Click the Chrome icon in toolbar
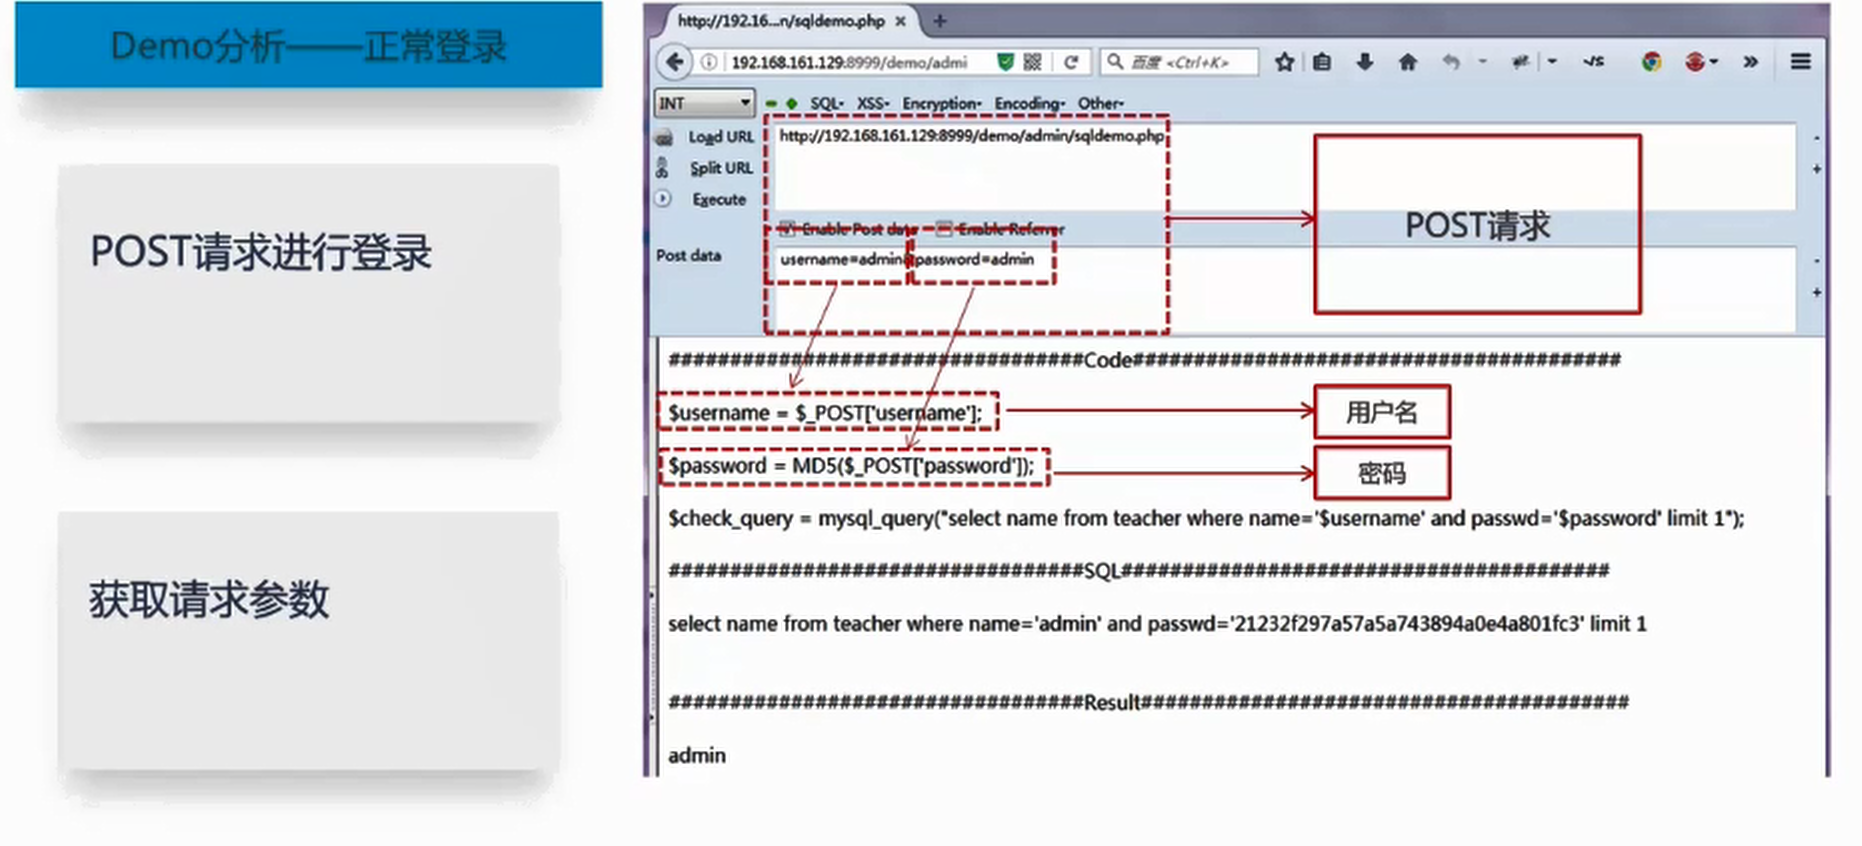1862x846 pixels. 1651,62
